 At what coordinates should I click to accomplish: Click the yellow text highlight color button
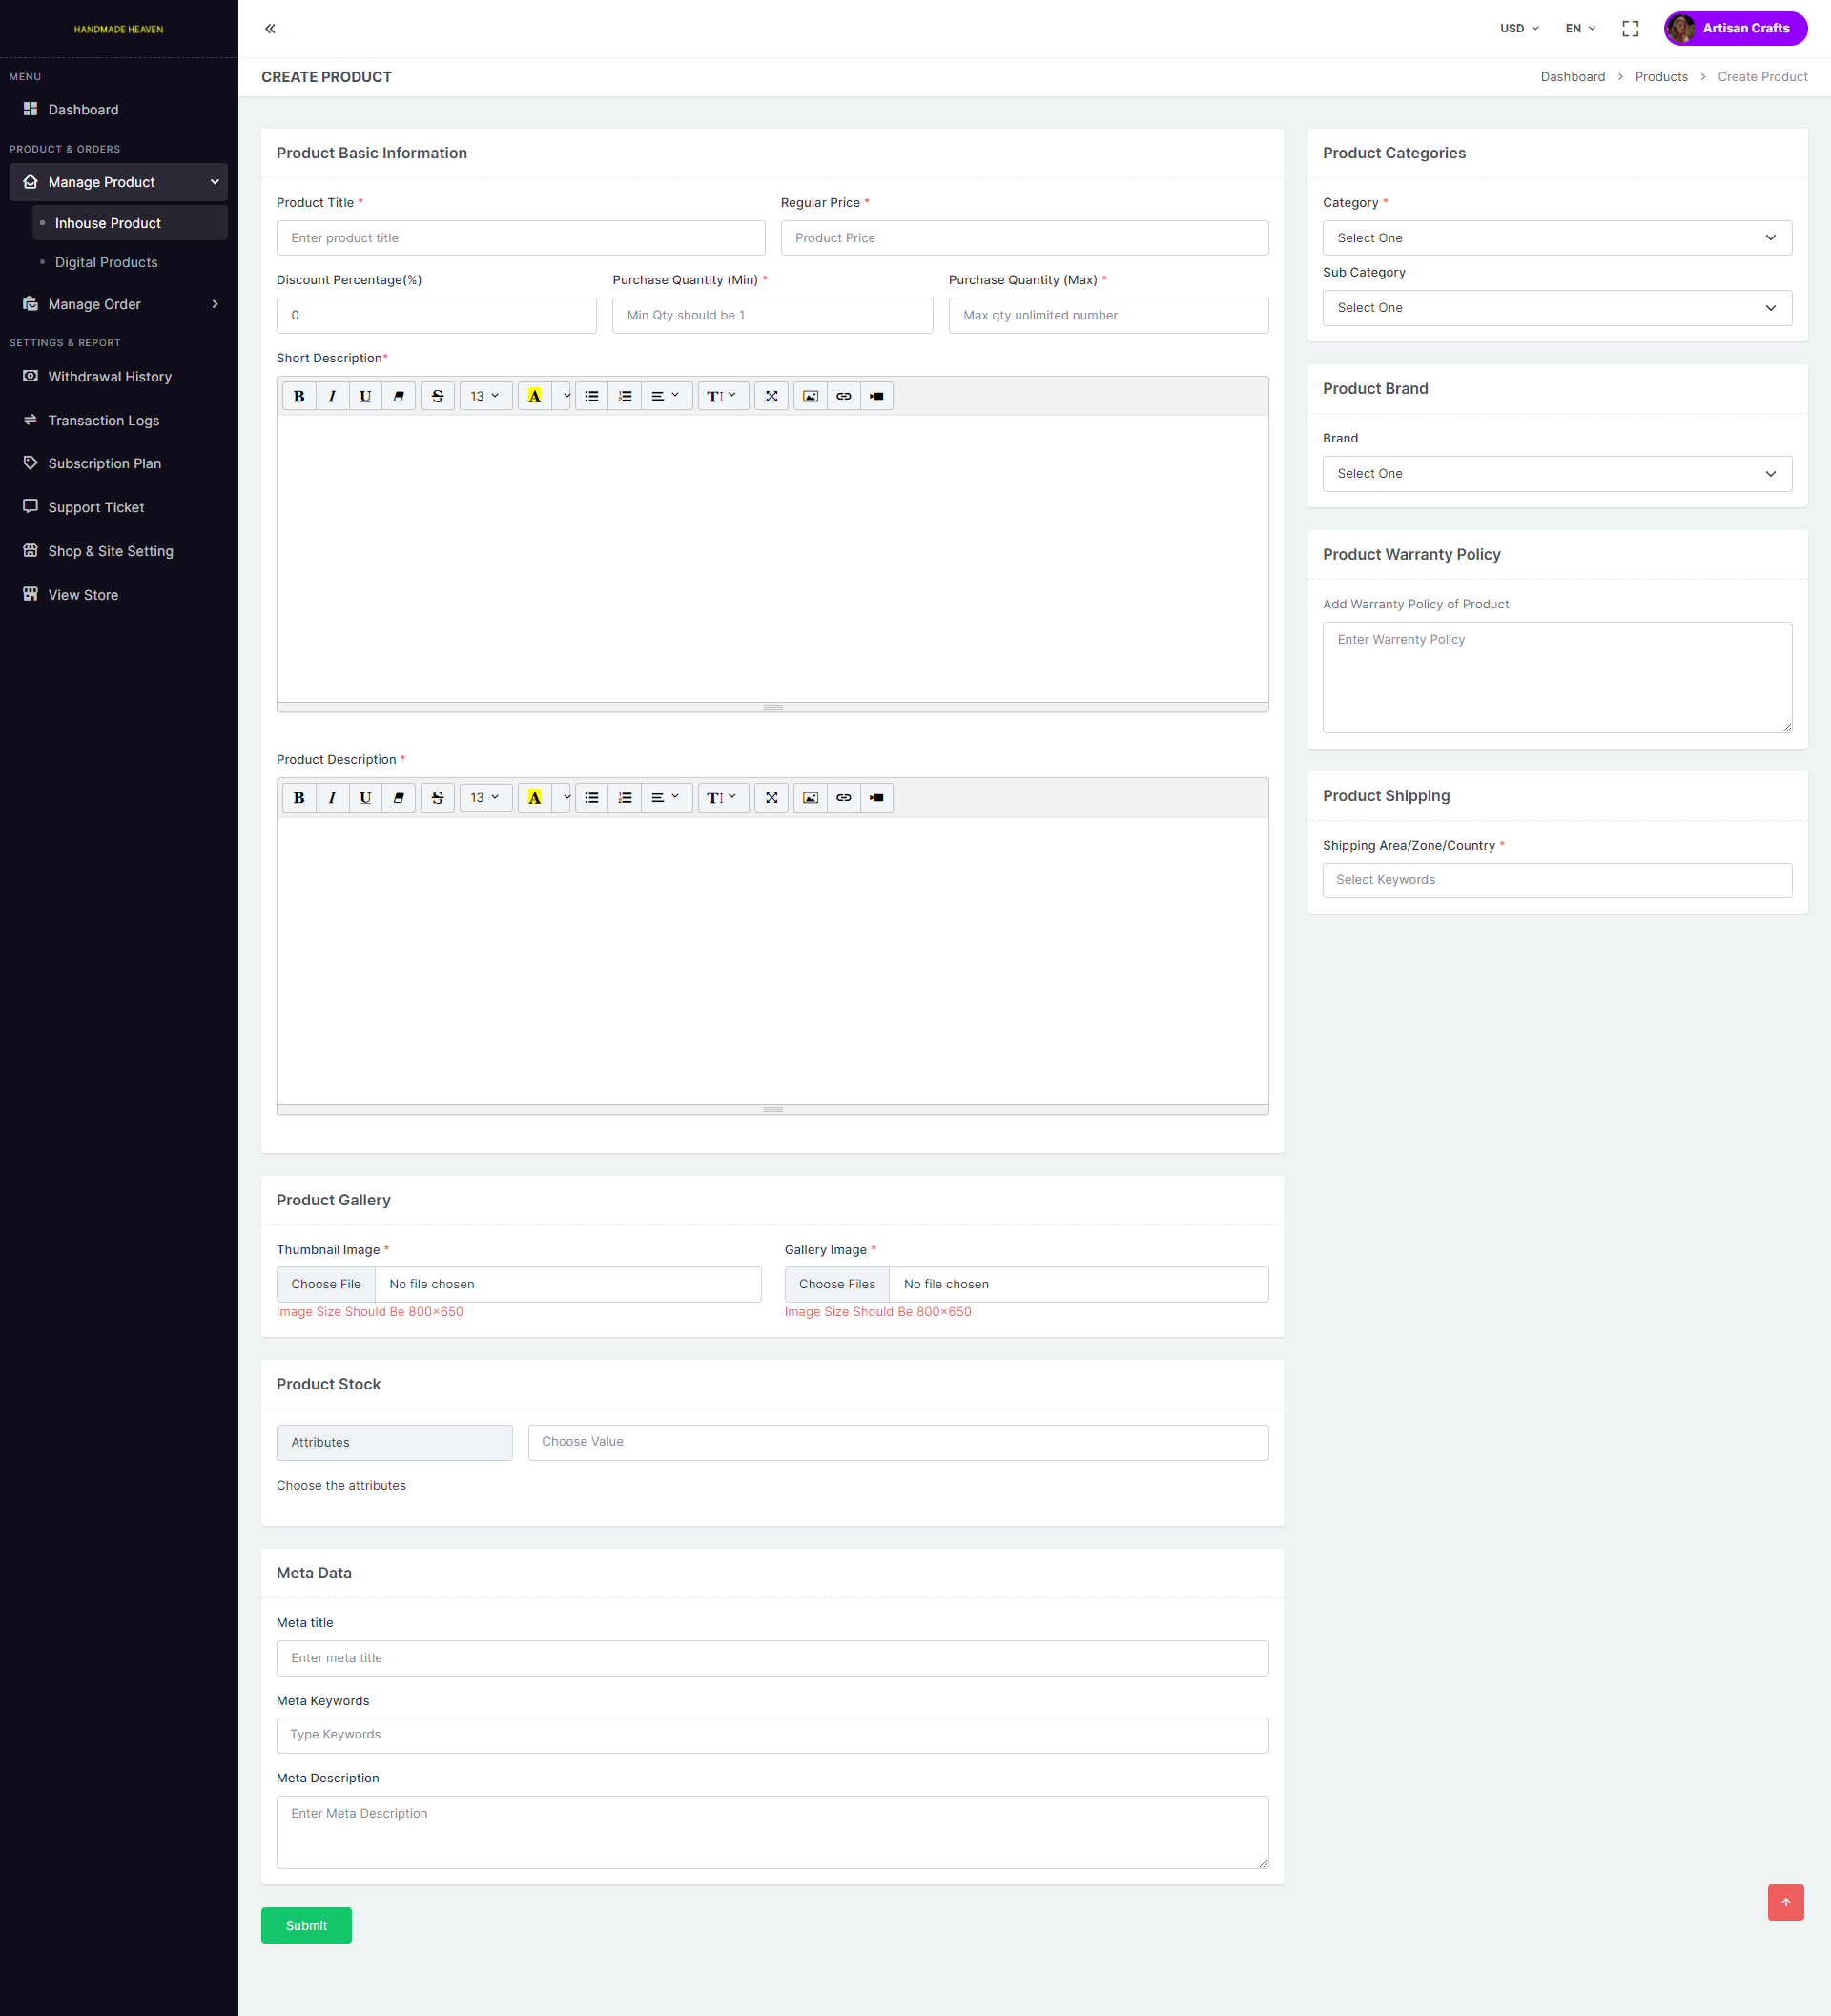534,396
